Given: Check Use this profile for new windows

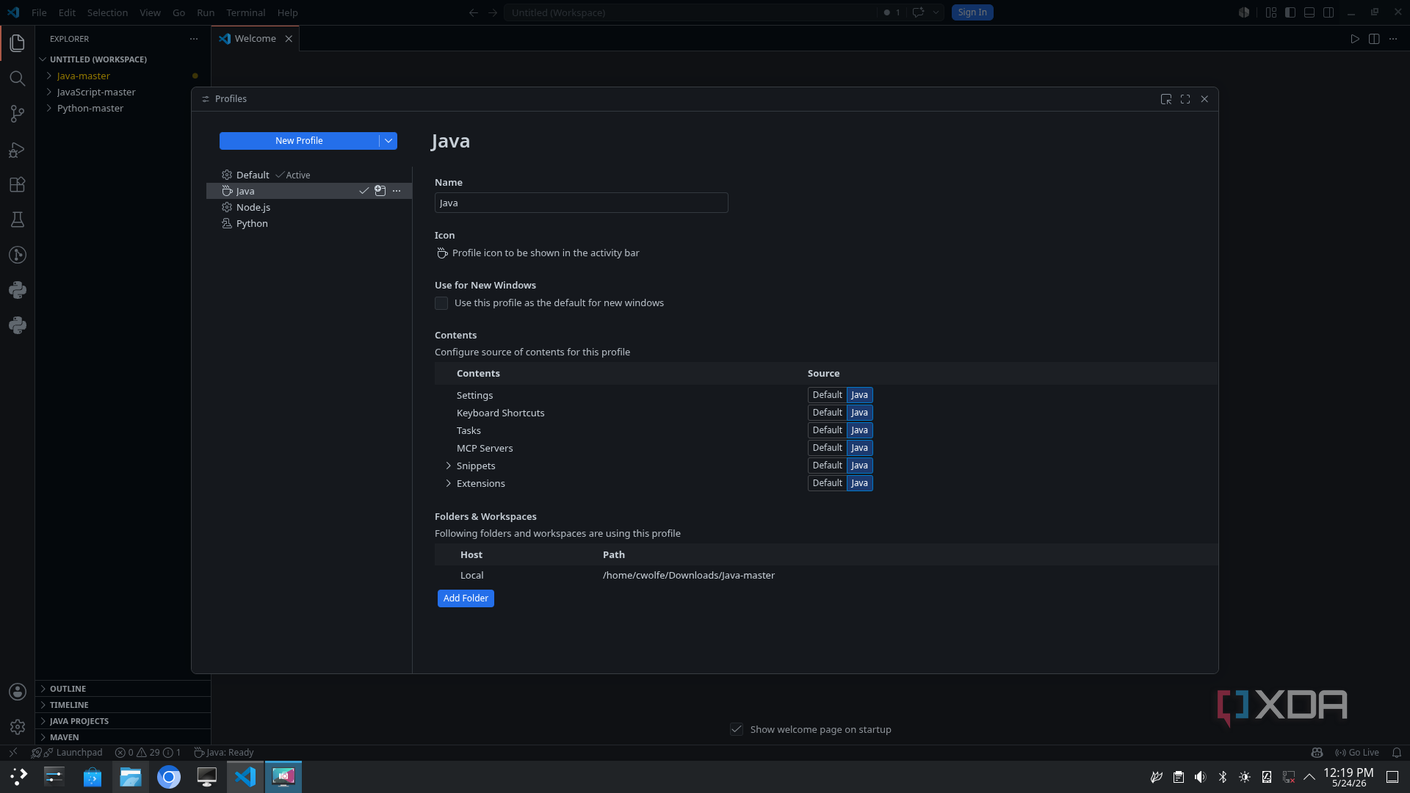Looking at the screenshot, I should point(441,303).
